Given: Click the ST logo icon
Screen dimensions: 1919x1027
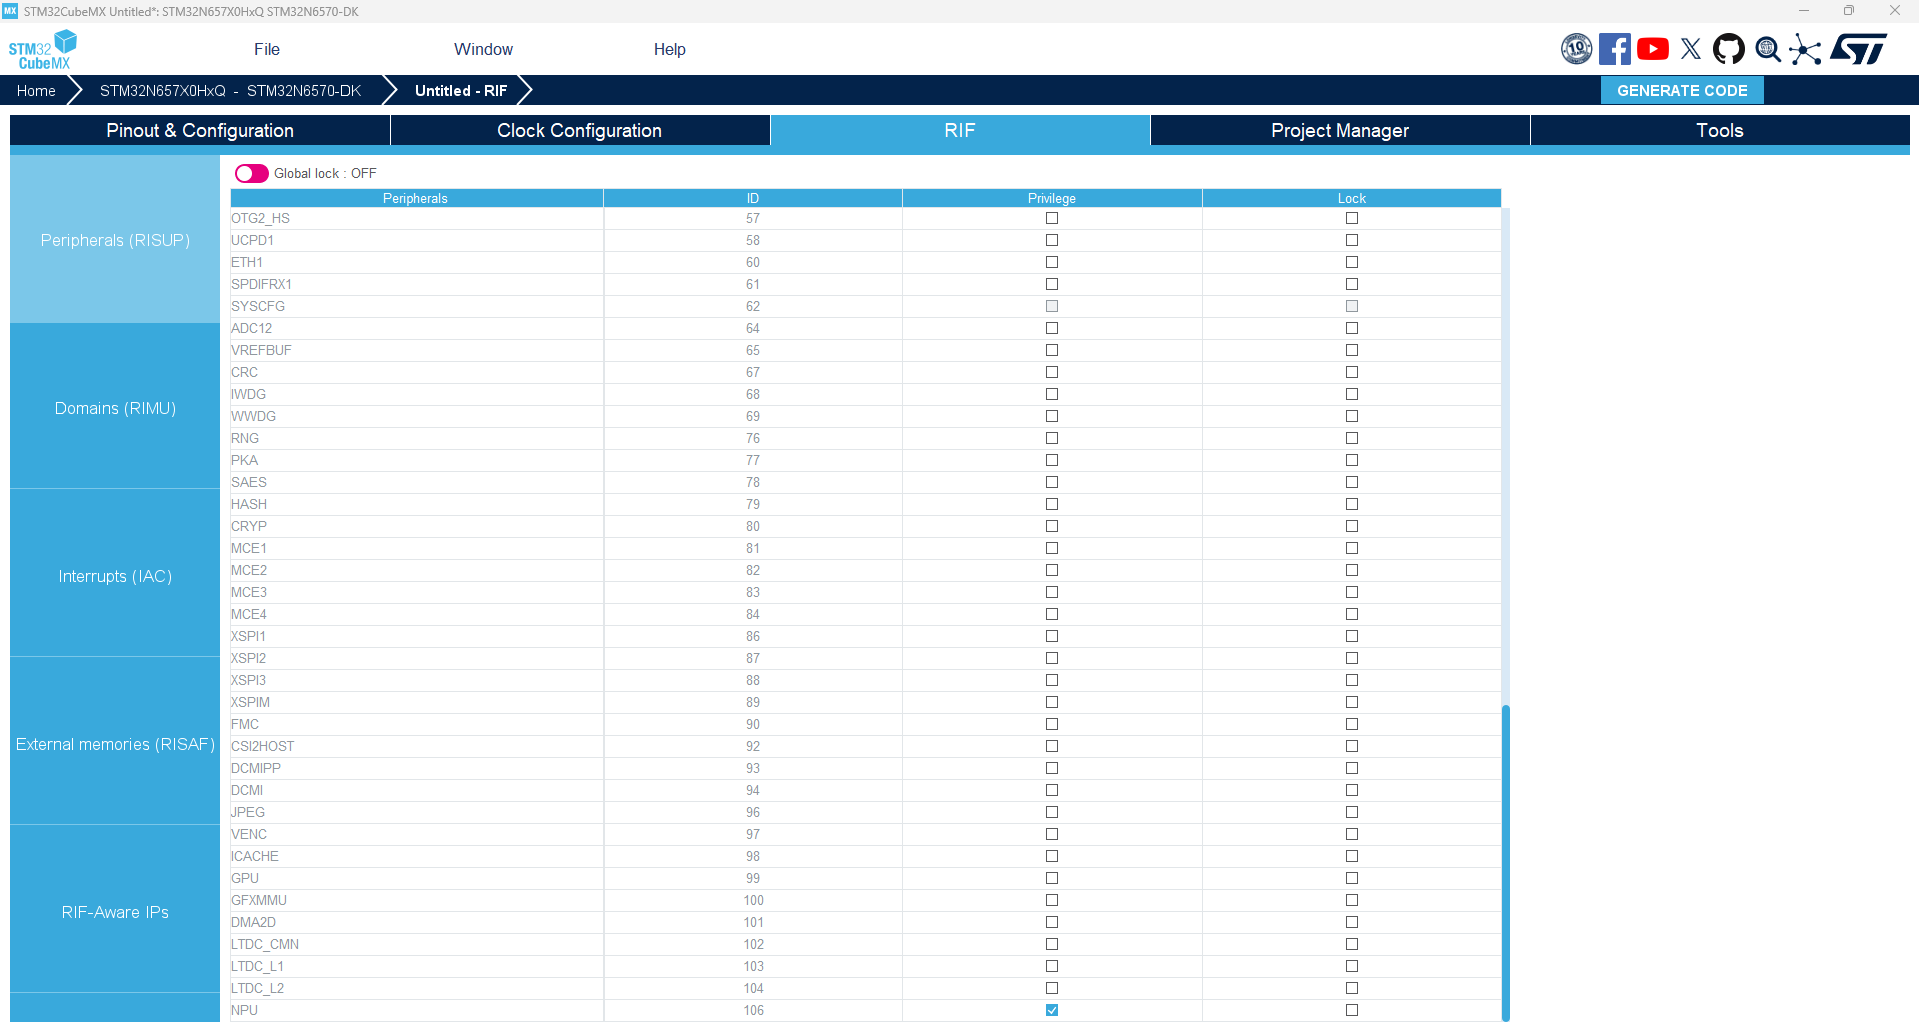Looking at the screenshot, I should pos(1859,49).
